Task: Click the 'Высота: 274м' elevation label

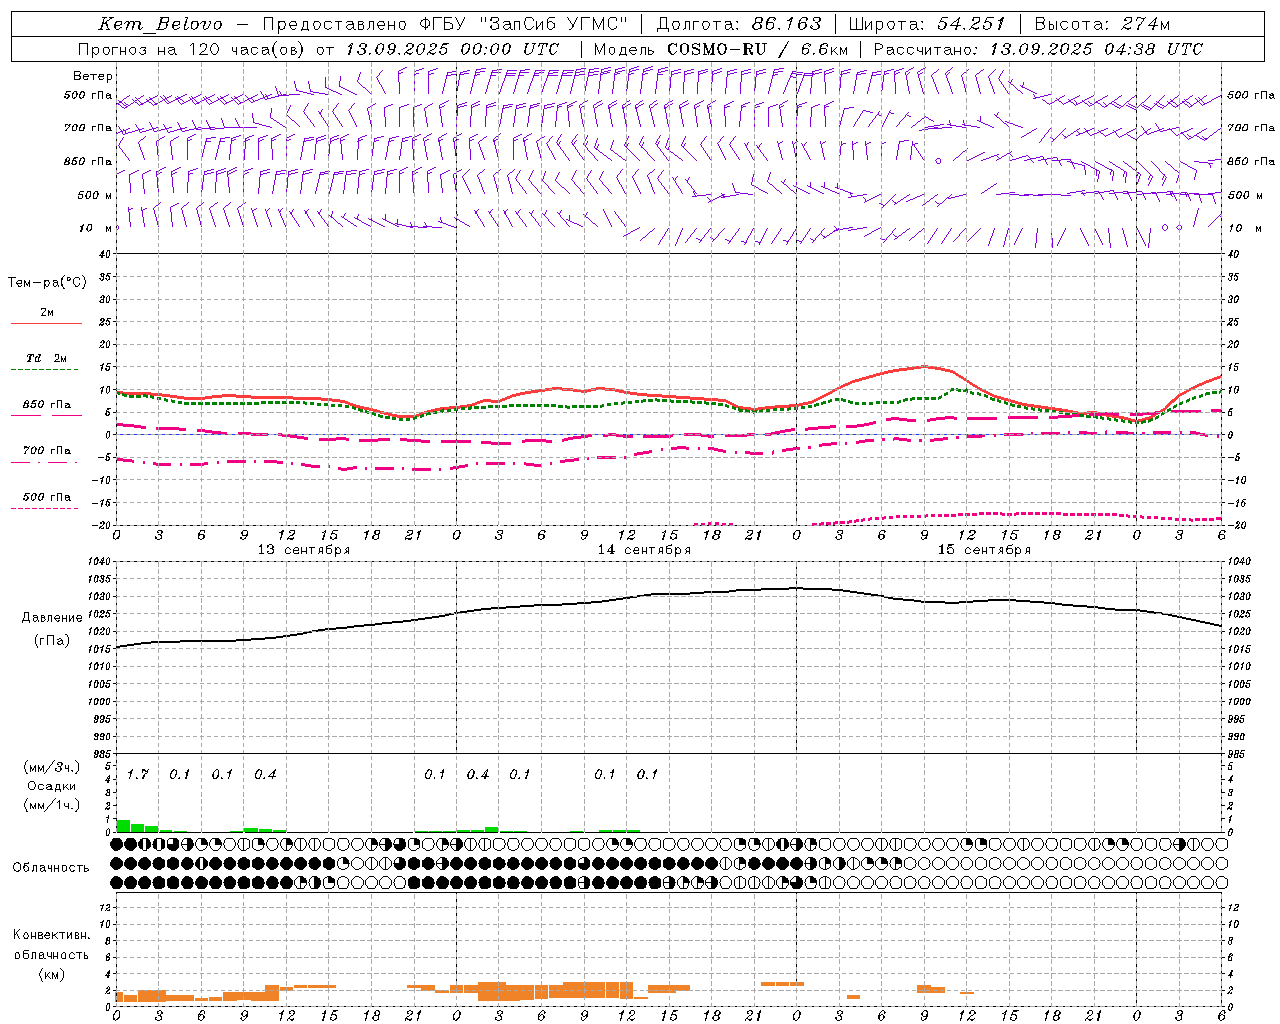Action: coord(1103,24)
